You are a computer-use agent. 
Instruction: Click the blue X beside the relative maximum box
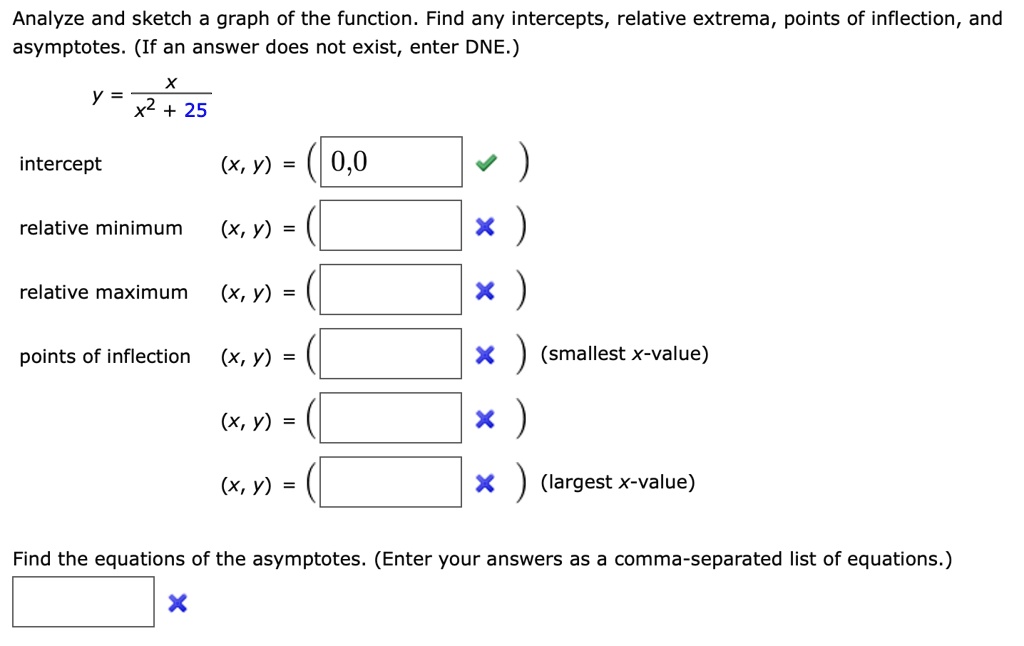click(x=485, y=290)
